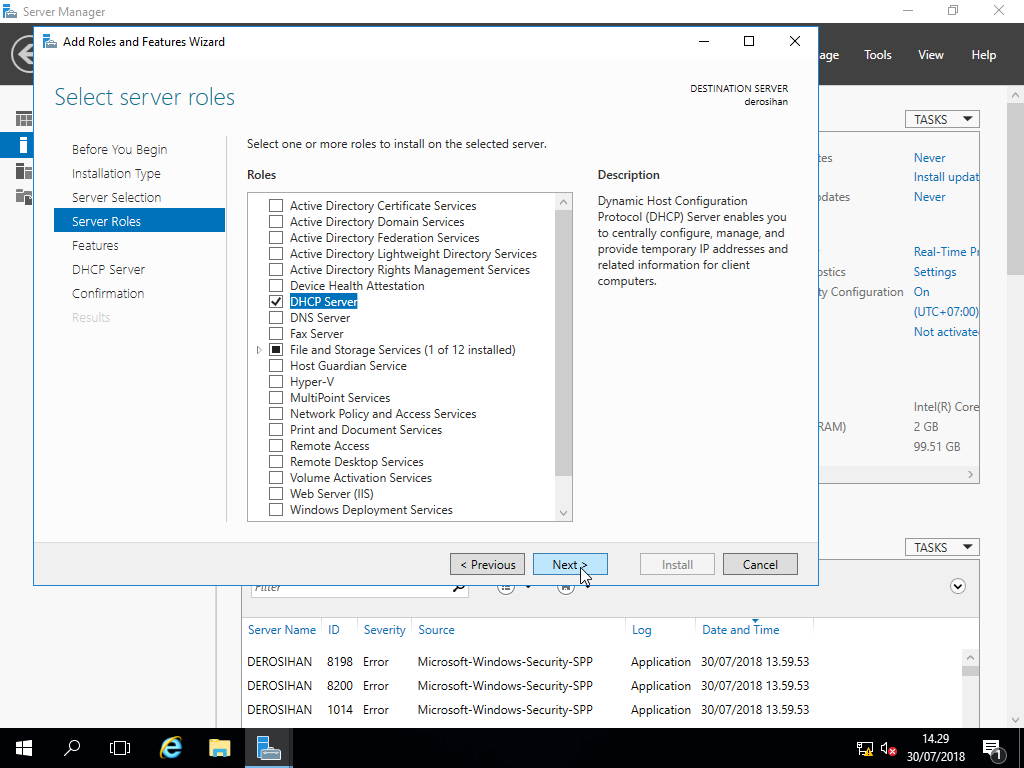Uncheck the DHCP Server role
Image resolution: width=1024 pixels, height=768 pixels.
(x=276, y=302)
